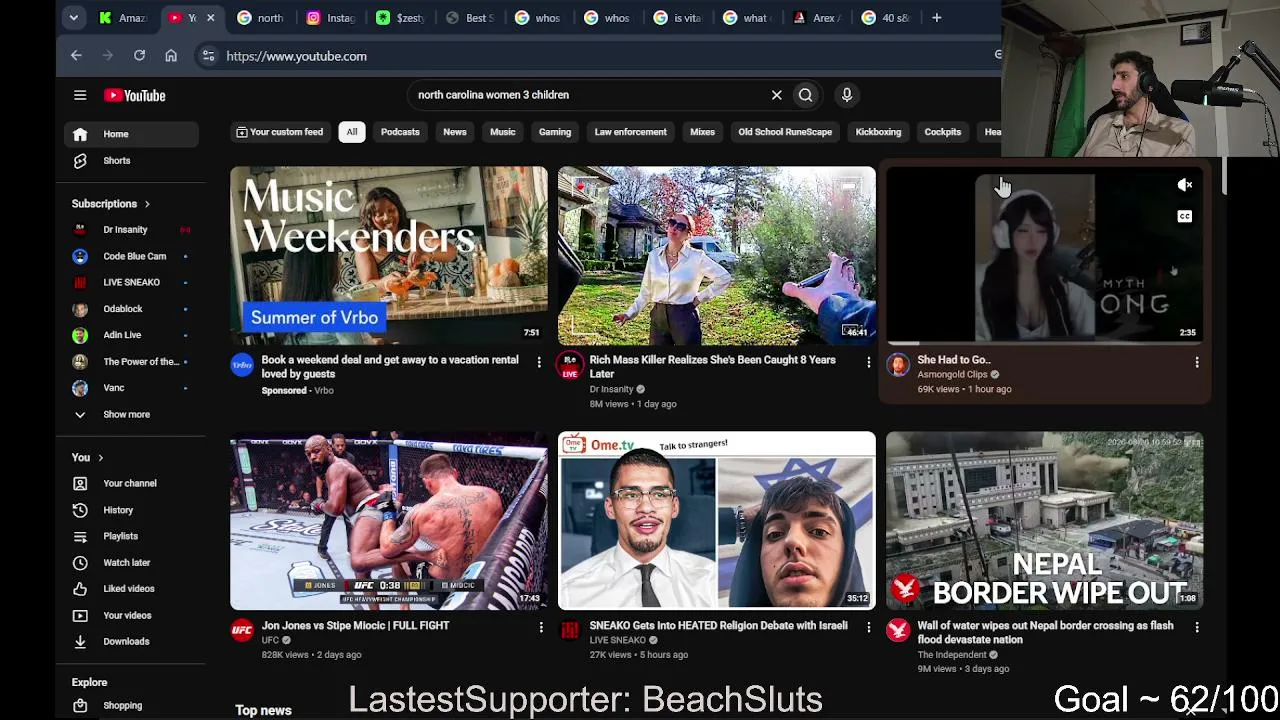The height and width of the screenshot is (720, 1280).
Task: Open options menu for She Had to Go video
Action: coord(1197,362)
